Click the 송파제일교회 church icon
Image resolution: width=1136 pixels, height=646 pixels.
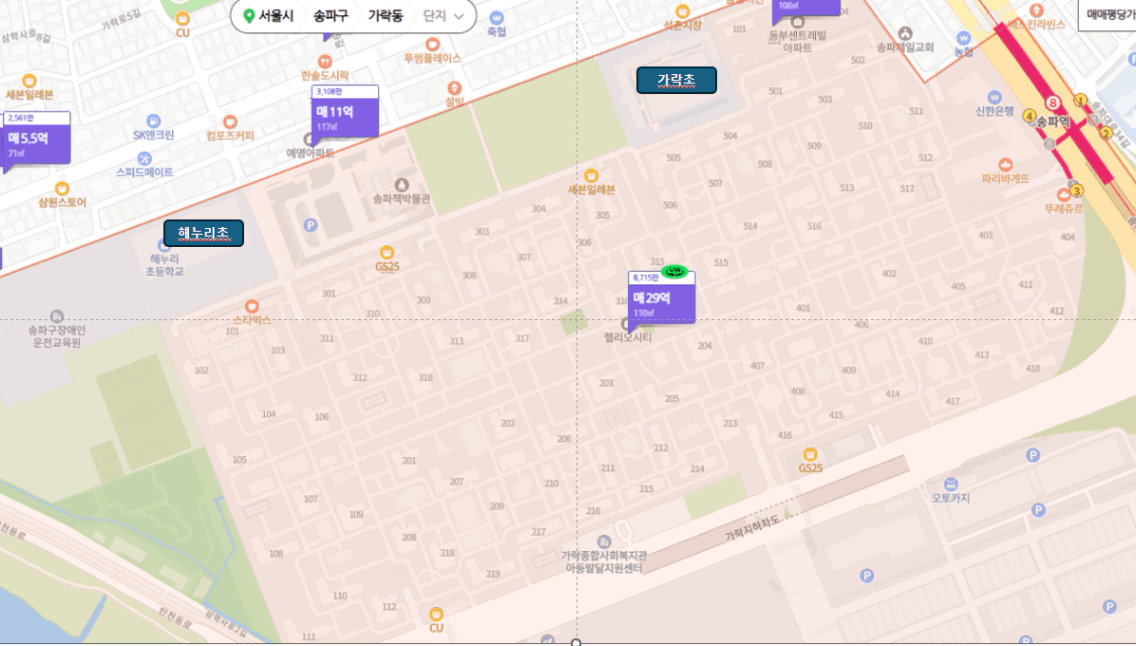point(905,33)
